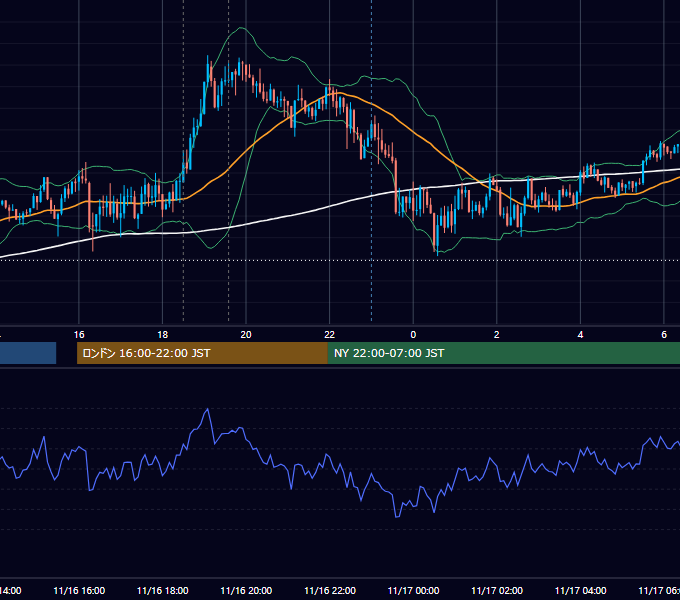The image size is (680, 600).
Task: Click the '20' hour label on chart axis
Action: pyautogui.click(x=246, y=335)
